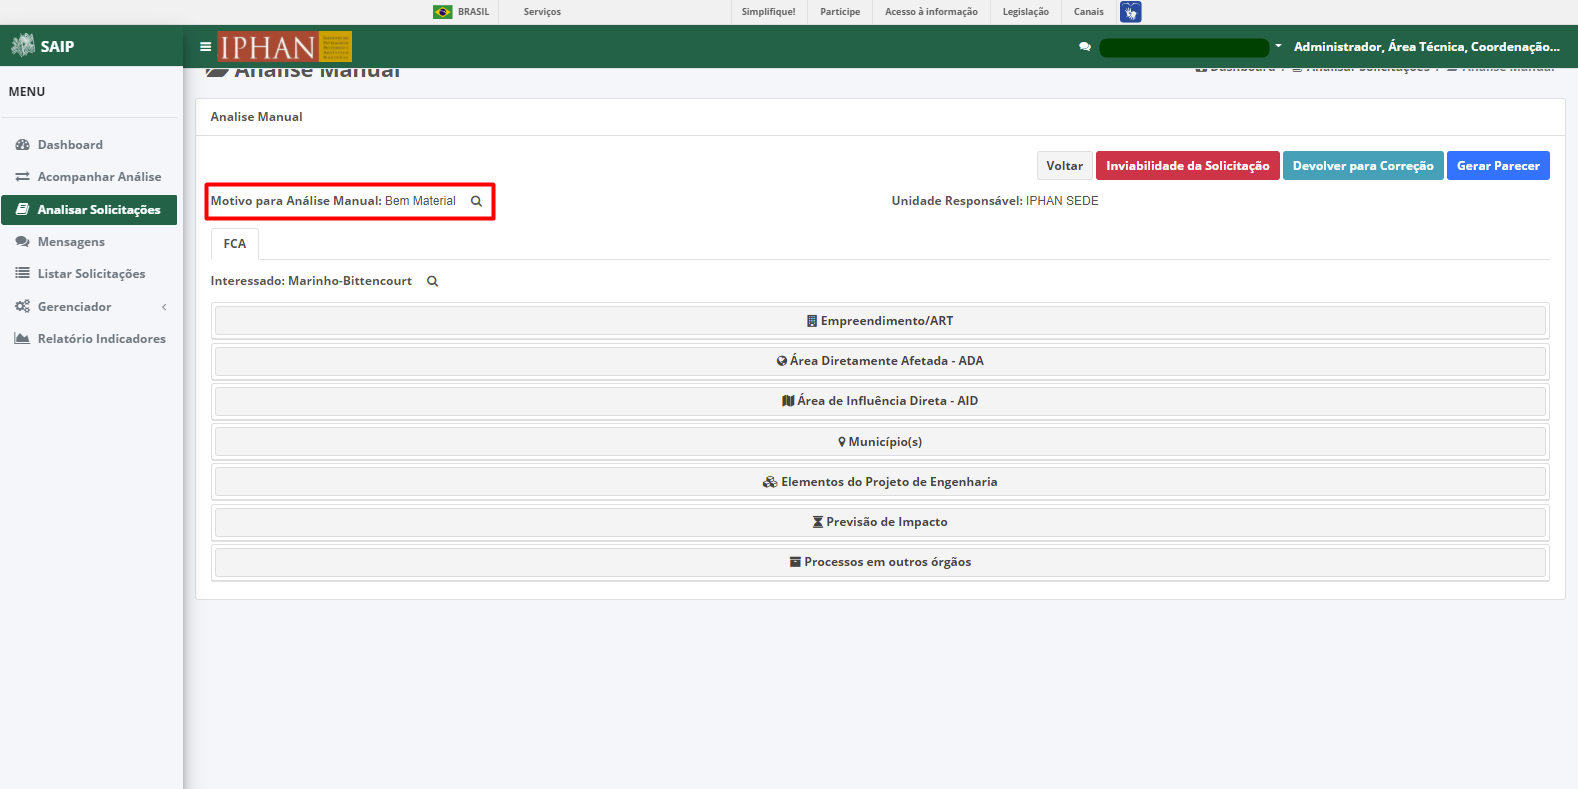1578x789 pixels.
Task: Click the Listar Solicitações list icon
Action: (x=23, y=273)
